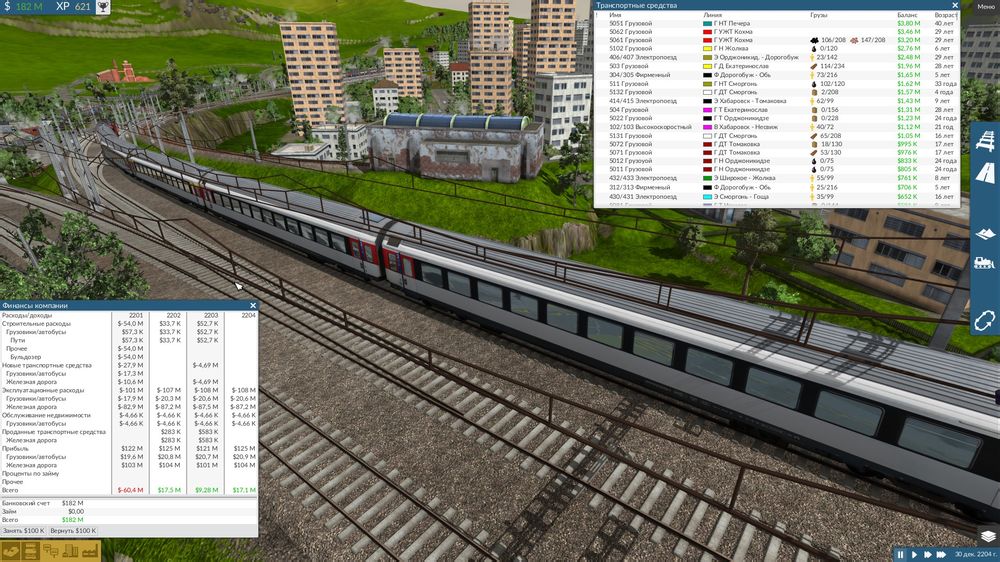Pause the game simulation
Viewport: 1000px width, 562px height.
[x=901, y=555]
